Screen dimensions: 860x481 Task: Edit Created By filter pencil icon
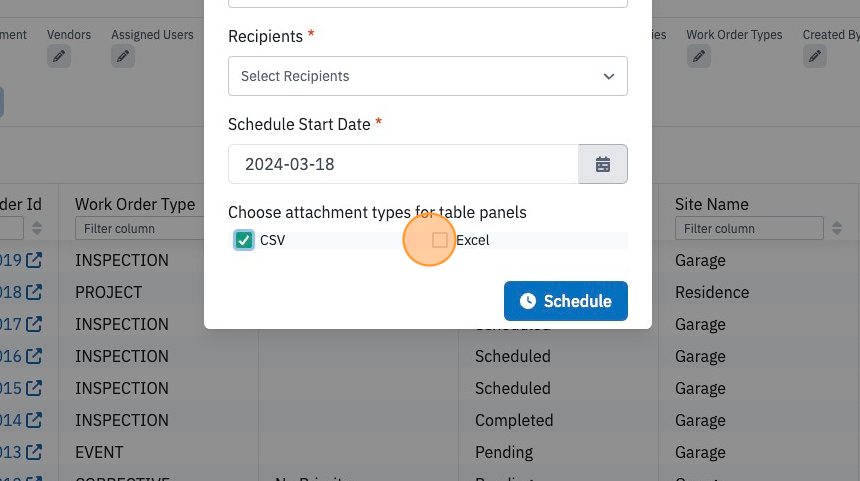pos(815,56)
